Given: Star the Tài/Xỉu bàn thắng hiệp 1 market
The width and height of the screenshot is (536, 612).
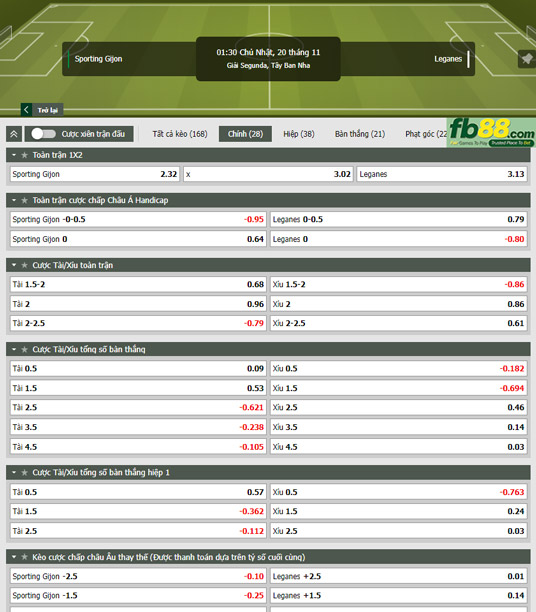Looking at the screenshot, I should tap(25, 473).
